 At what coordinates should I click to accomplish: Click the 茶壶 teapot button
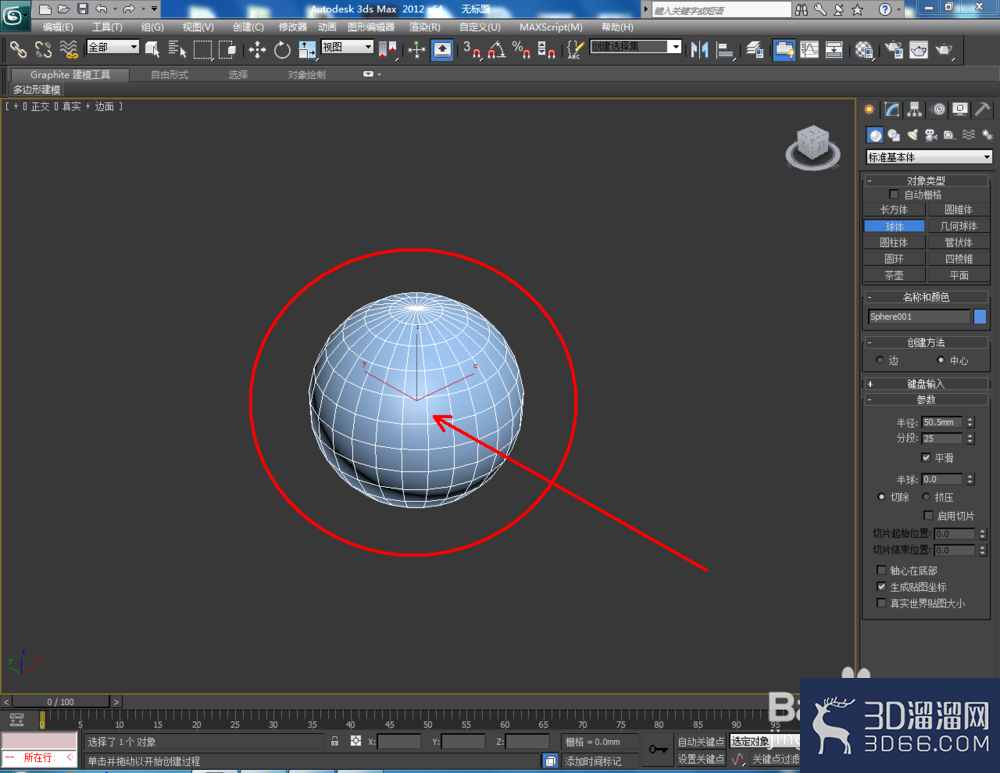click(894, 276)
